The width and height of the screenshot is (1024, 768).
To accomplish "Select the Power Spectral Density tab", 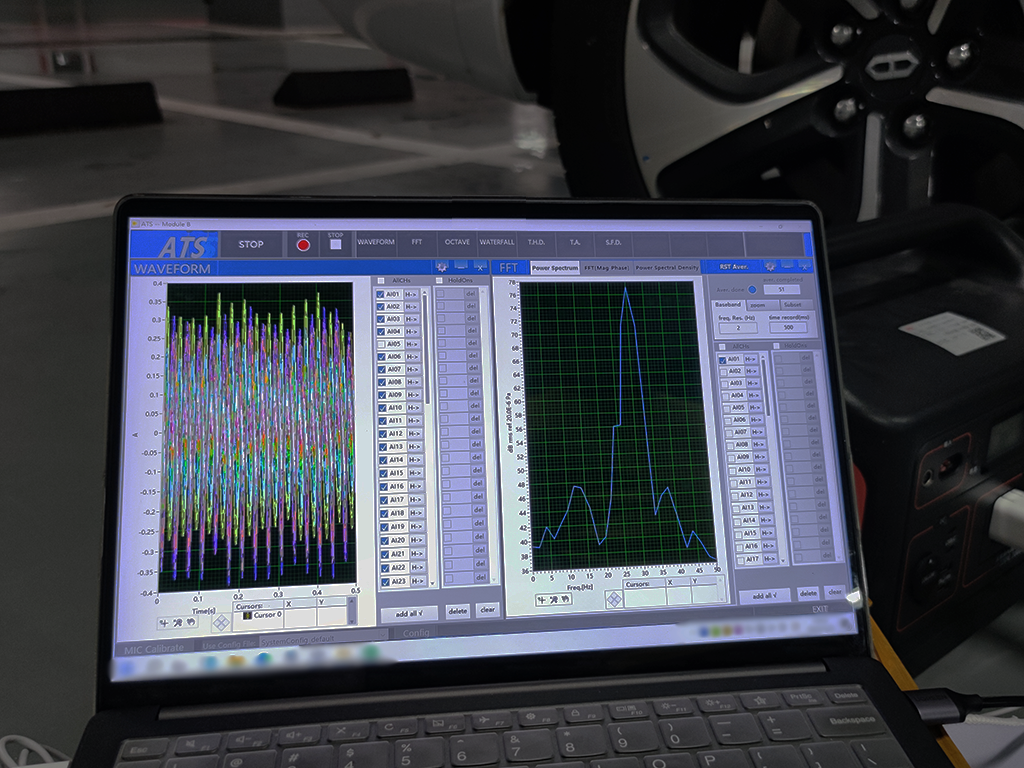I will coord(667,268).
